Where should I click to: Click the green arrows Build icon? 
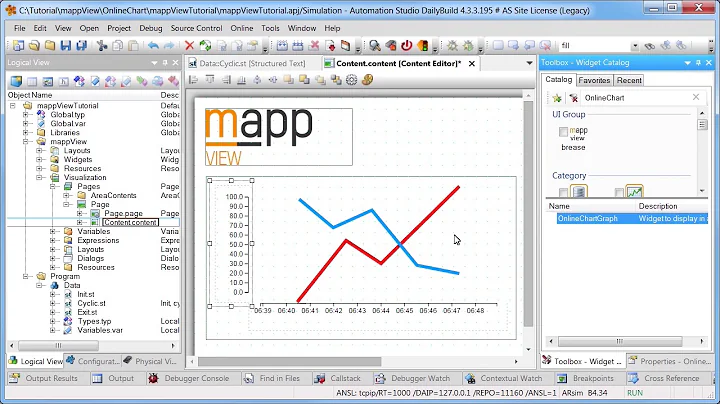coord(205,45)
